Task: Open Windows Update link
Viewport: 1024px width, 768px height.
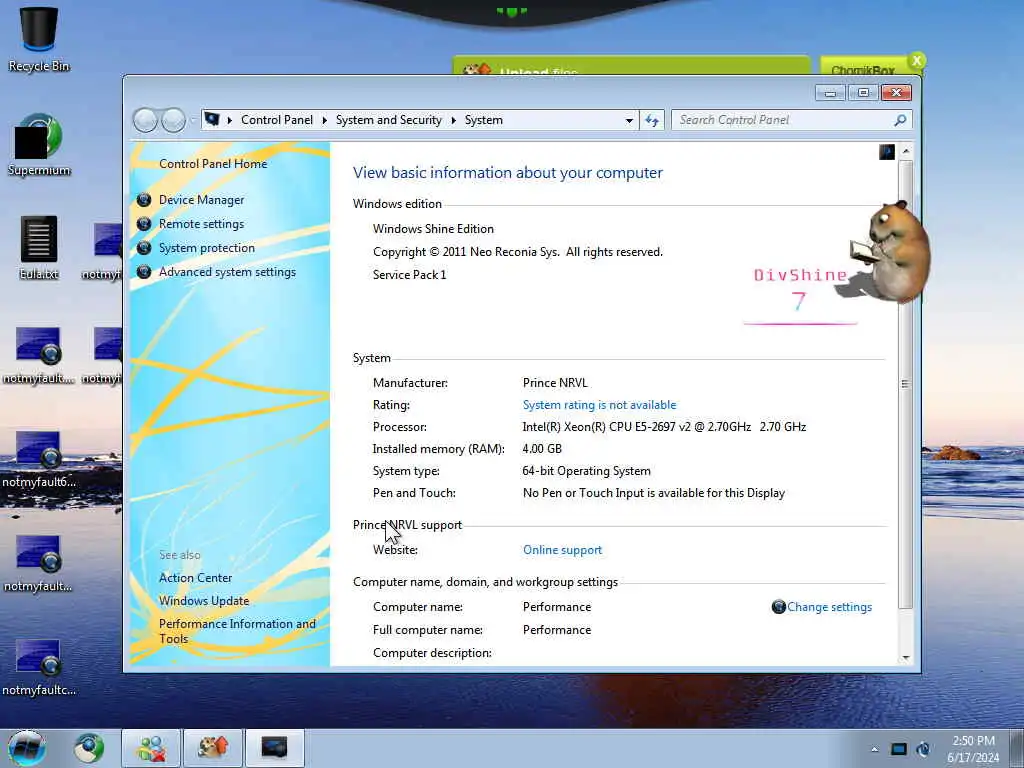Action: [x=204, y=601]
